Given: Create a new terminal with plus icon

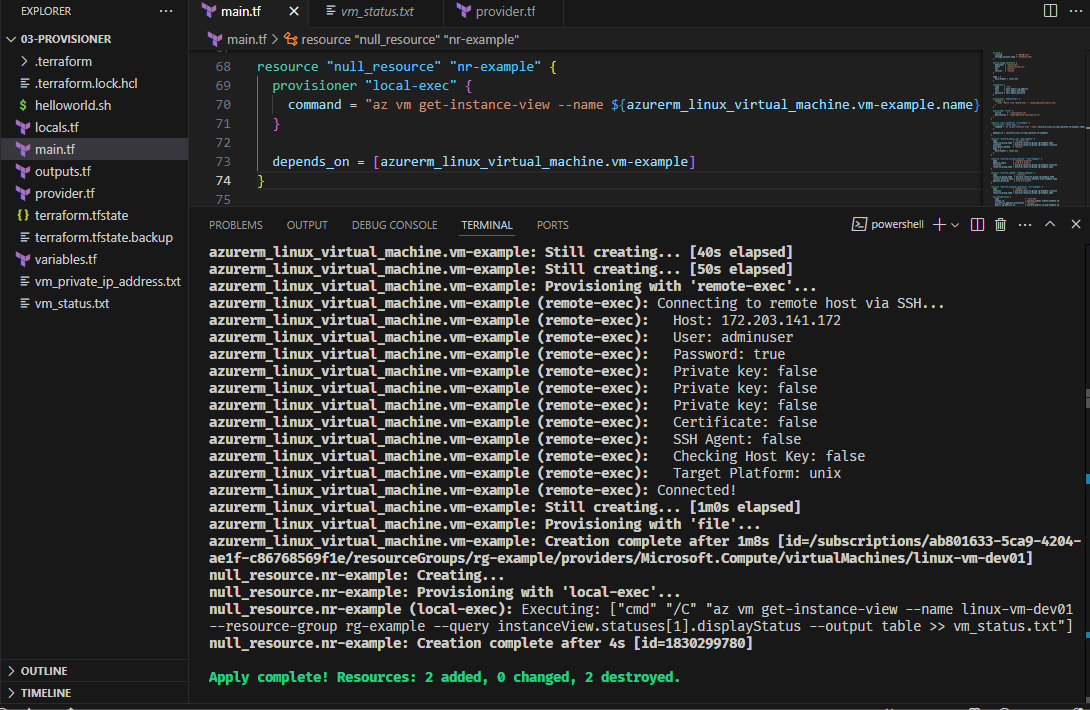Looking at the screenshot, I should pyautogui.click(x=939, y=224).
